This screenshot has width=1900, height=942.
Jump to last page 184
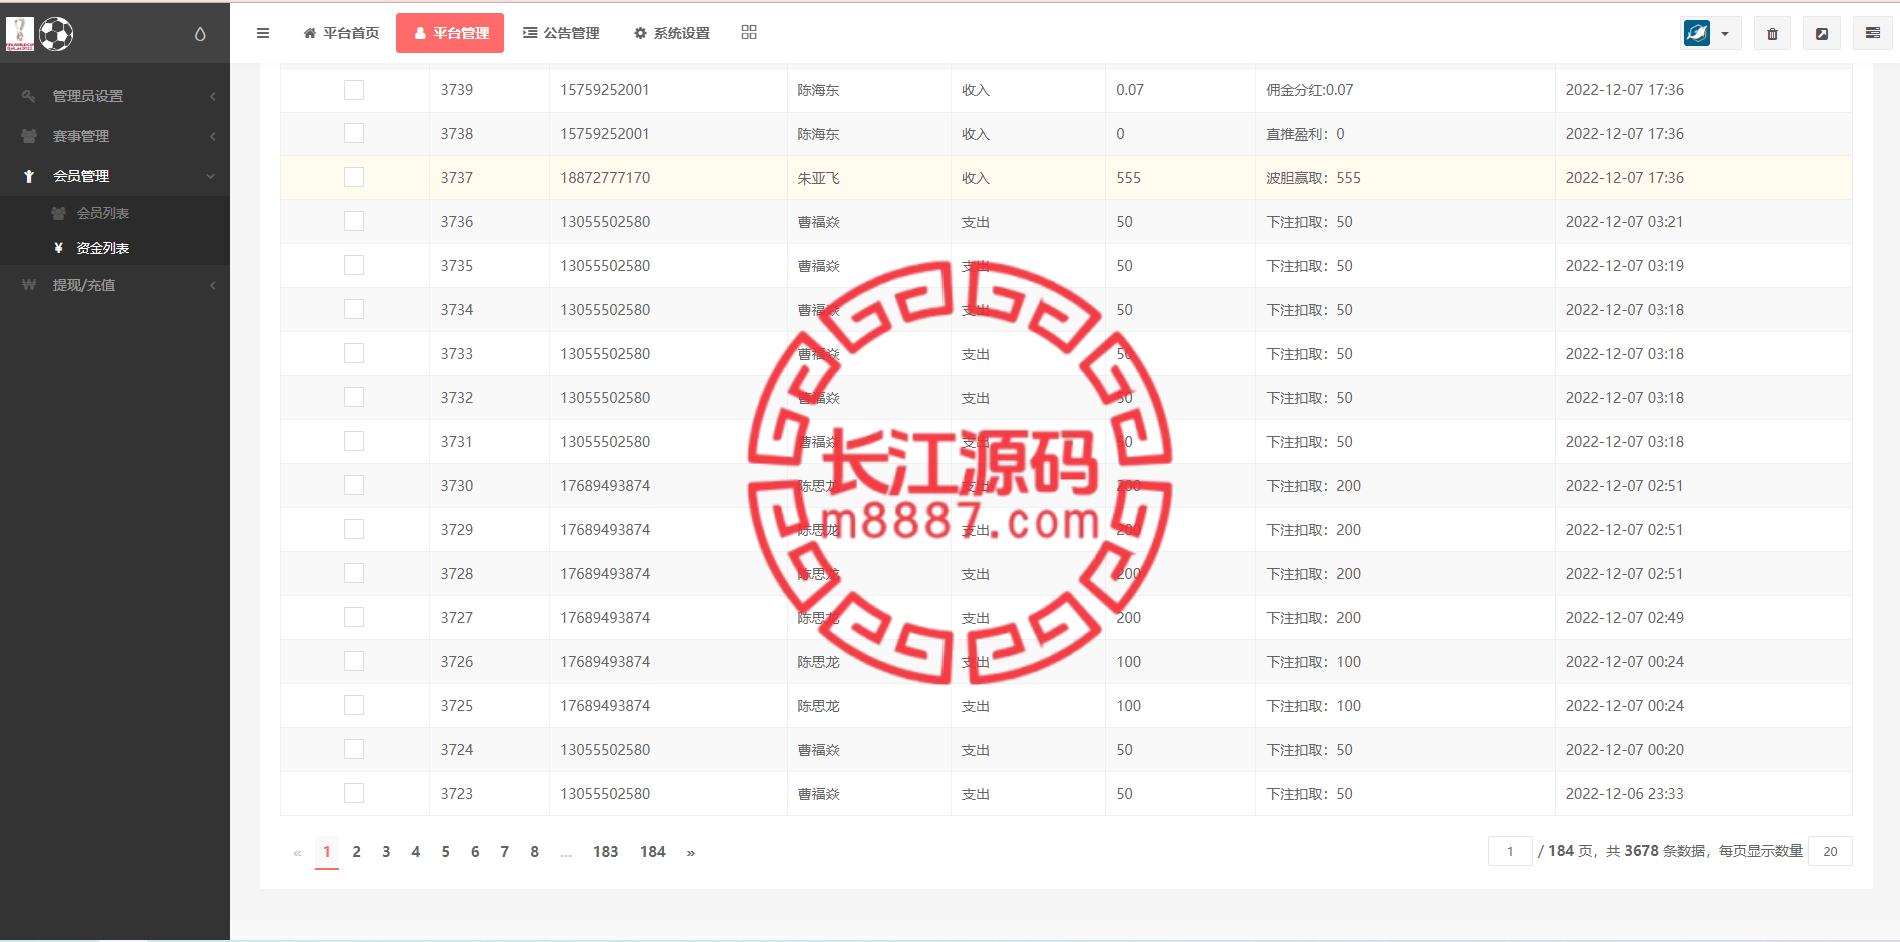click(652, 852)
